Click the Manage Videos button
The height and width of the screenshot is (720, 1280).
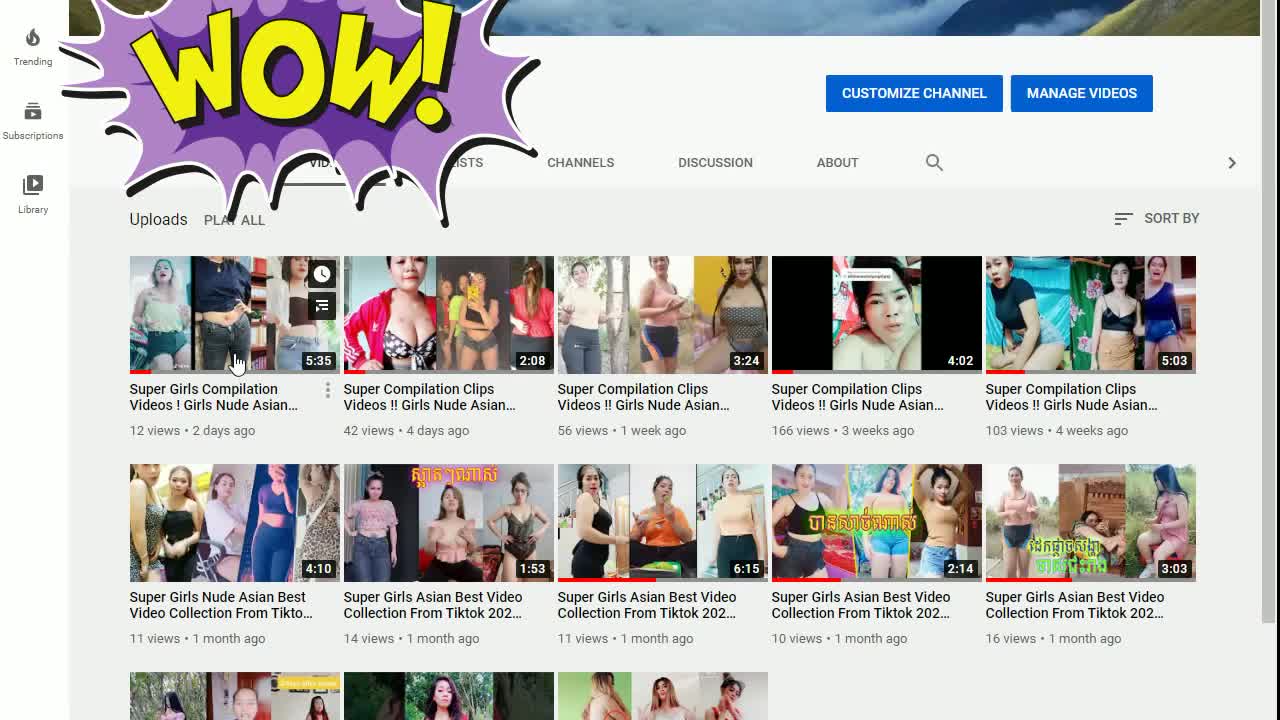(1082, 93)
